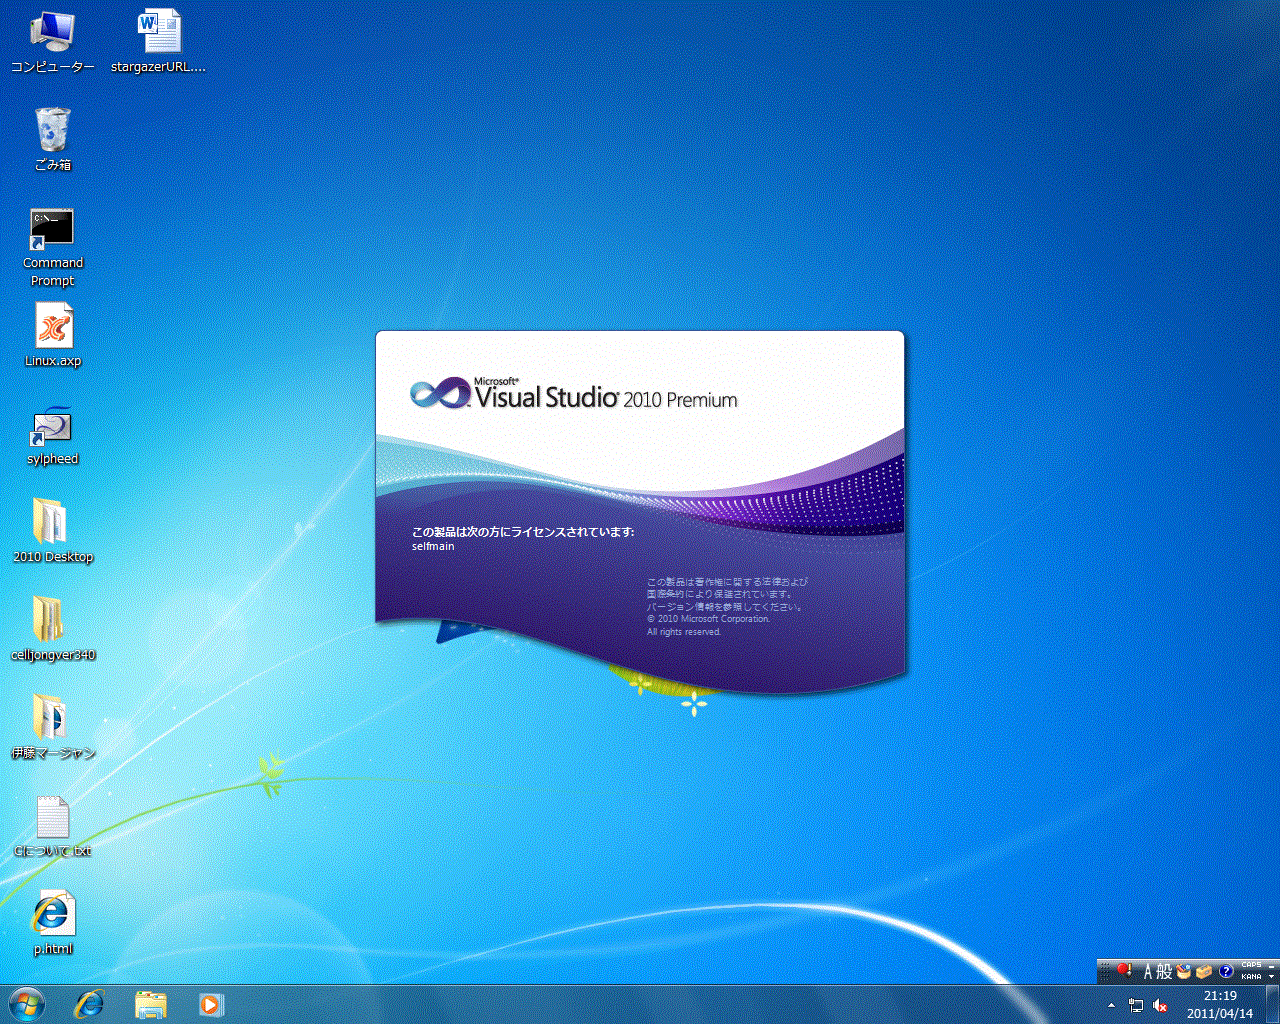Viewport: 1280px width, 1024px height.
Task: Select the 伊藤マージャン folder icon
Action: (53, 727)
